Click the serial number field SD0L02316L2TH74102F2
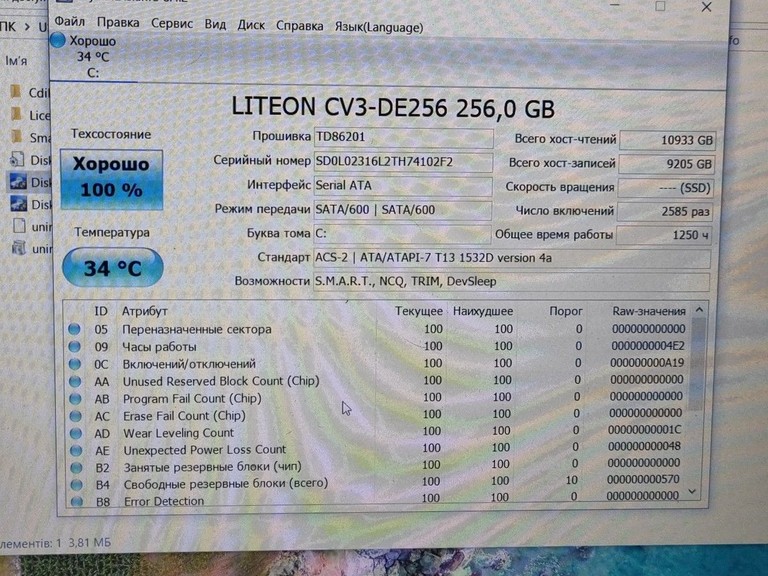The image size is (768, 576). coord(403,162)
